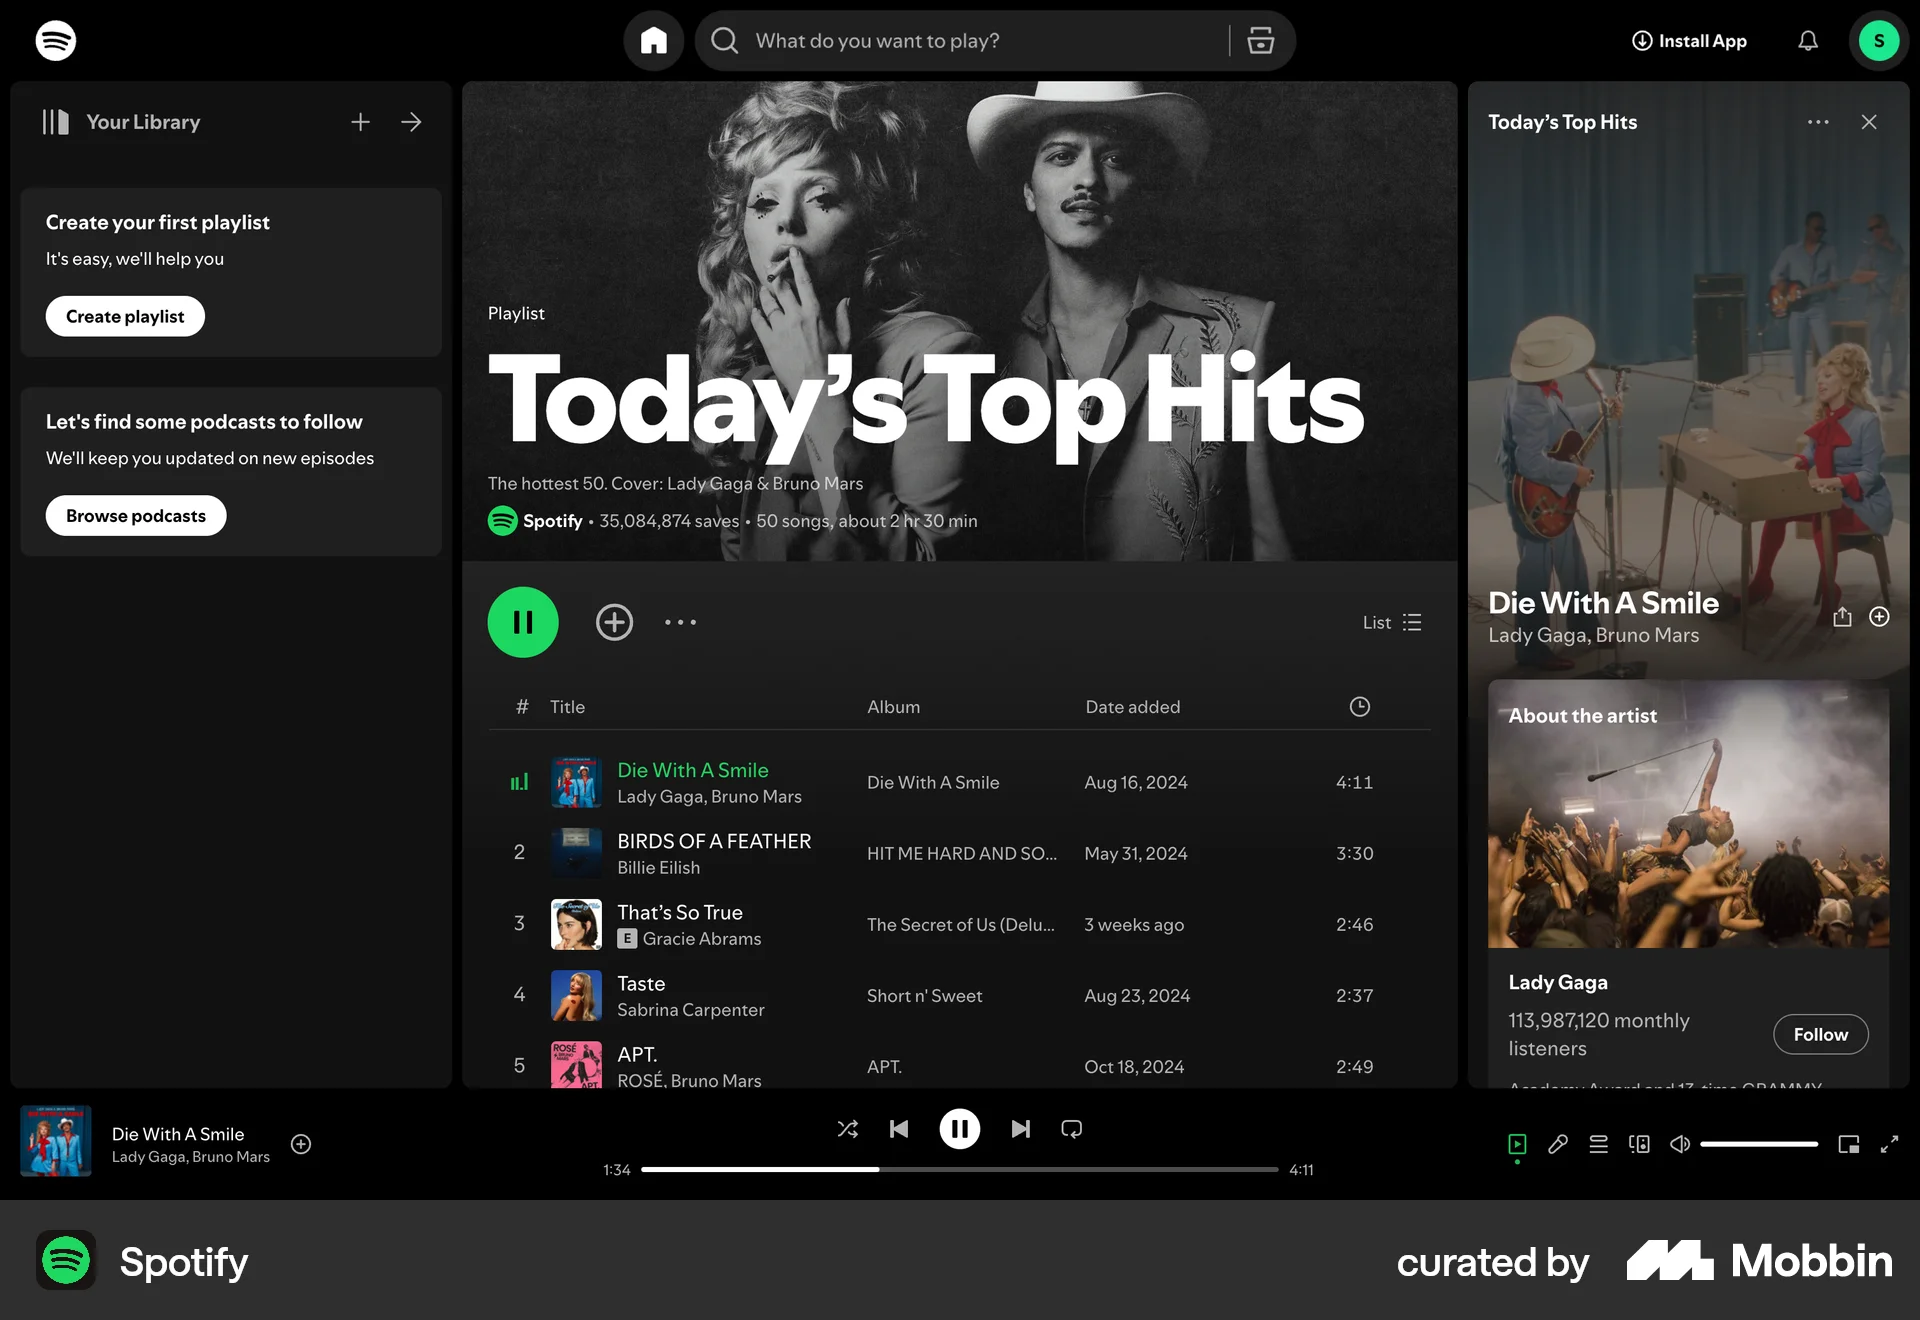Sort songs by Date added column
The width and height of the screenshot is (1920, 1320).
click(1132, 706)
